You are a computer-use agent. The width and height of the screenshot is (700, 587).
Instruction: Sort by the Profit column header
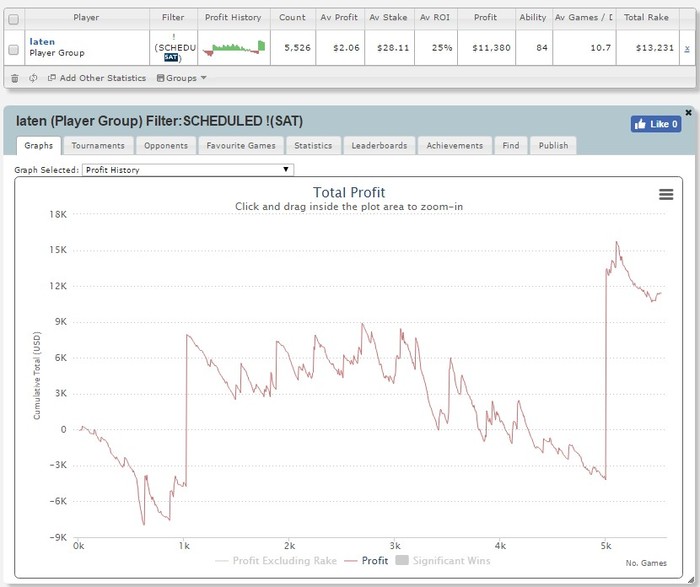(485, 18)
